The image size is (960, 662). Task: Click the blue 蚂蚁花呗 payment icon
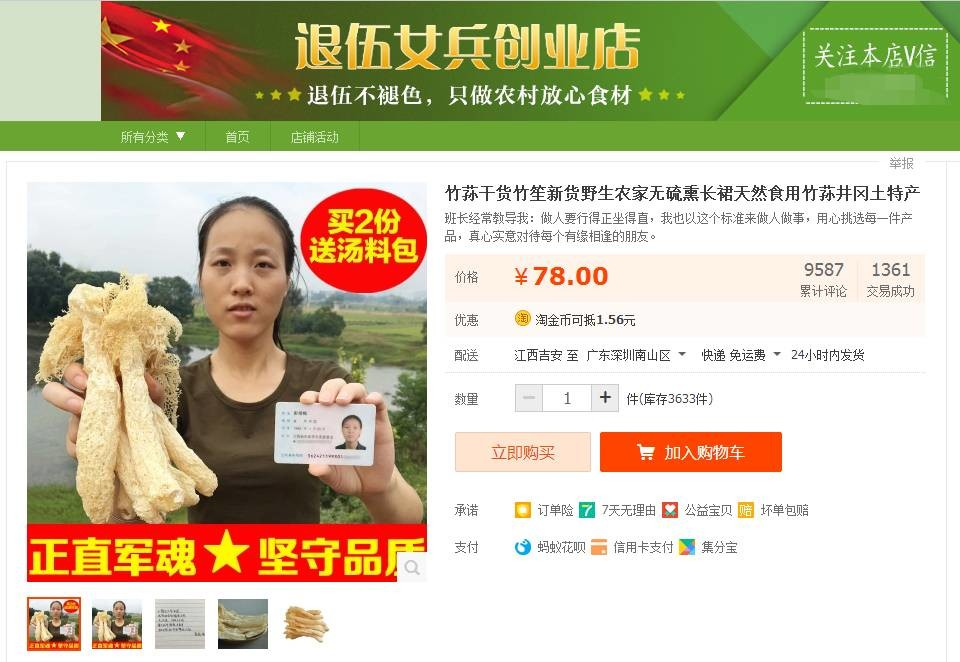tap(522, 547)
